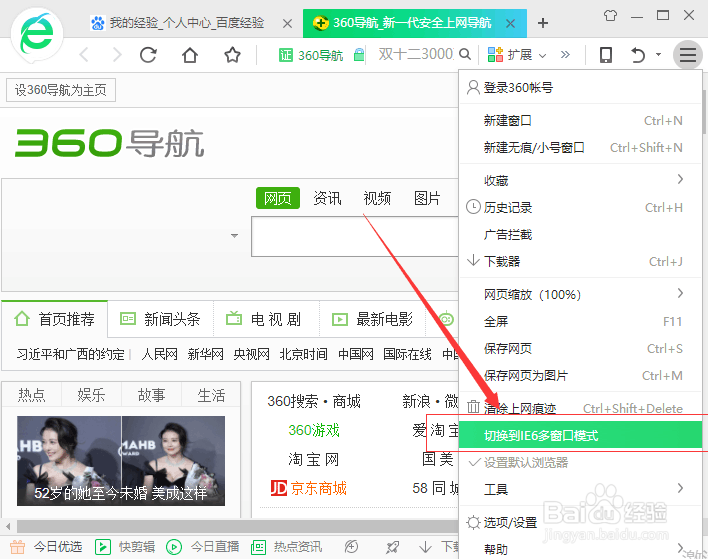Image resolution: width=708 pixels, height=559 pixels.
Task: Open a new tab with plus icon
Action: click(x=543, y=23)
